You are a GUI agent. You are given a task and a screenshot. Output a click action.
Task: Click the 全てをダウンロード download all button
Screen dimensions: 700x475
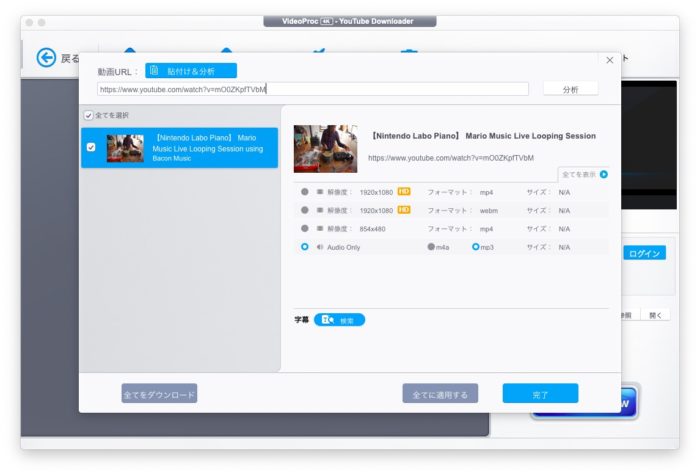[x=159, y=394]
